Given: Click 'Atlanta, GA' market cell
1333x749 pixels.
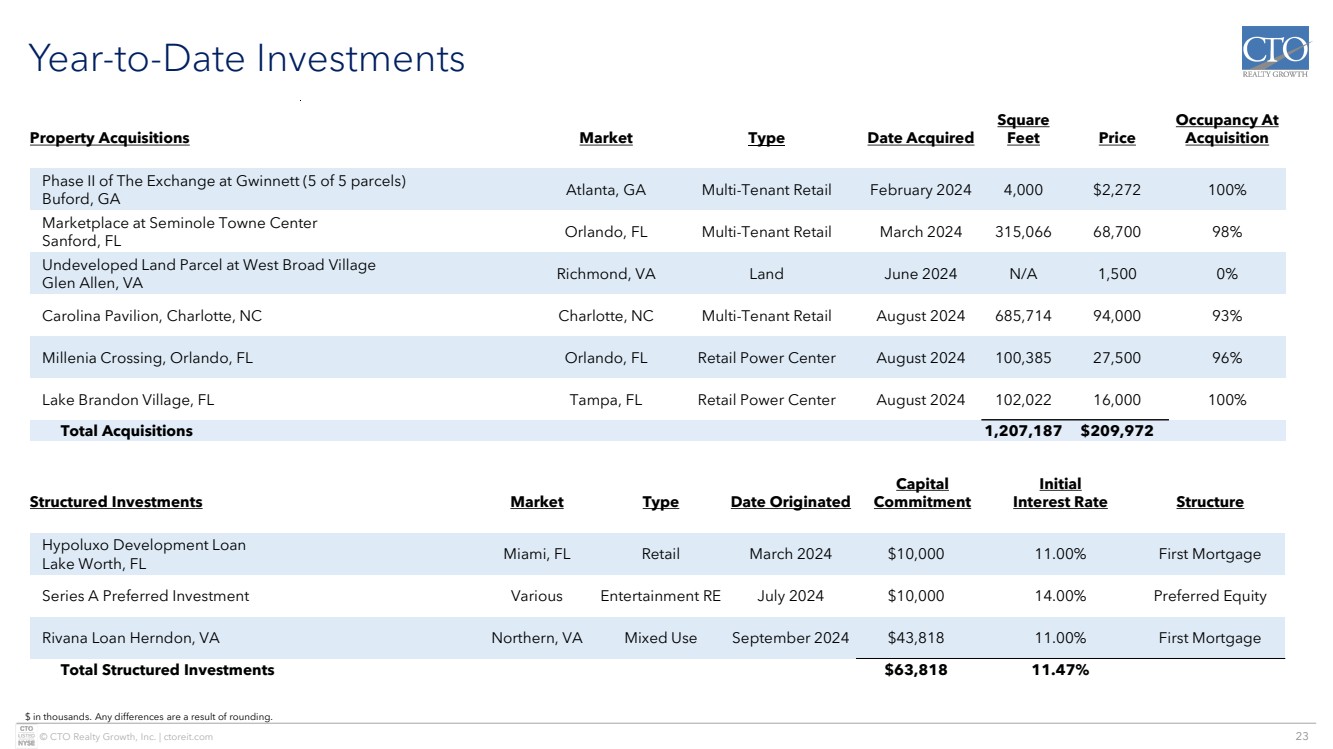Looking at the screenshot, I should pyautogui.click(x=606, y=190).
